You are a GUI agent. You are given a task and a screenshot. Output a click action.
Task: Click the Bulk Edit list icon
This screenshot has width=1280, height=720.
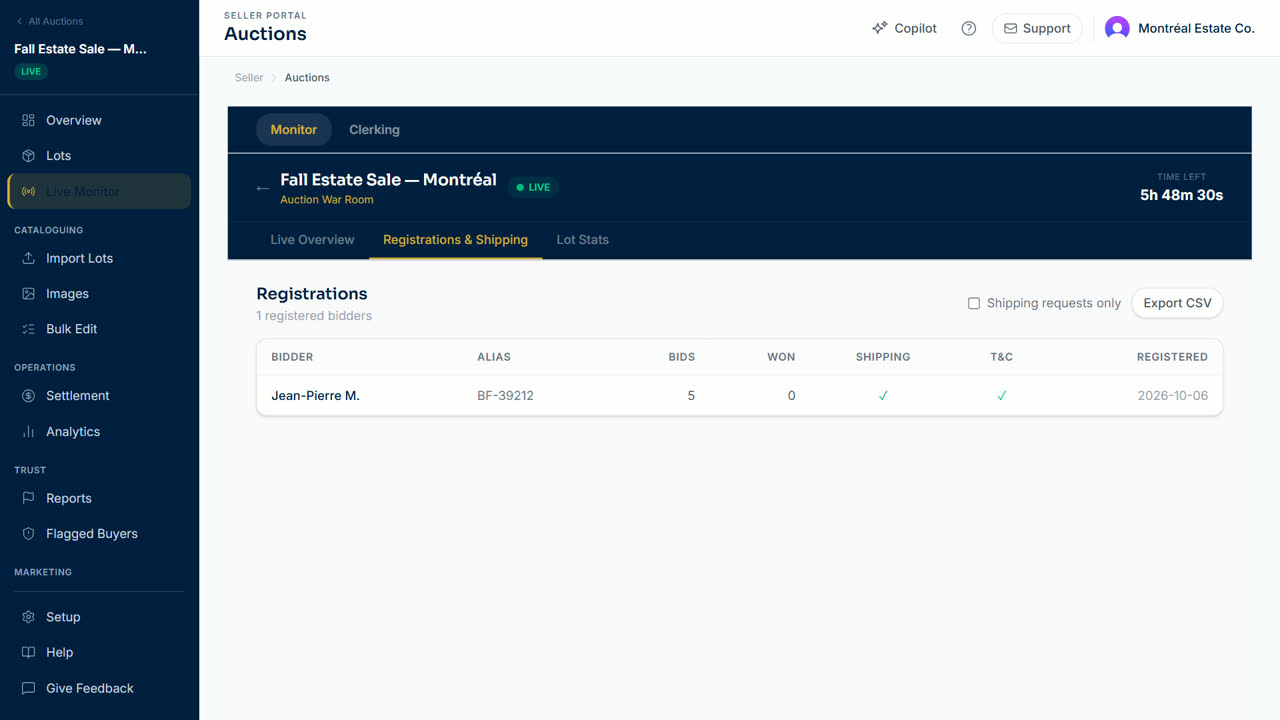28,329
